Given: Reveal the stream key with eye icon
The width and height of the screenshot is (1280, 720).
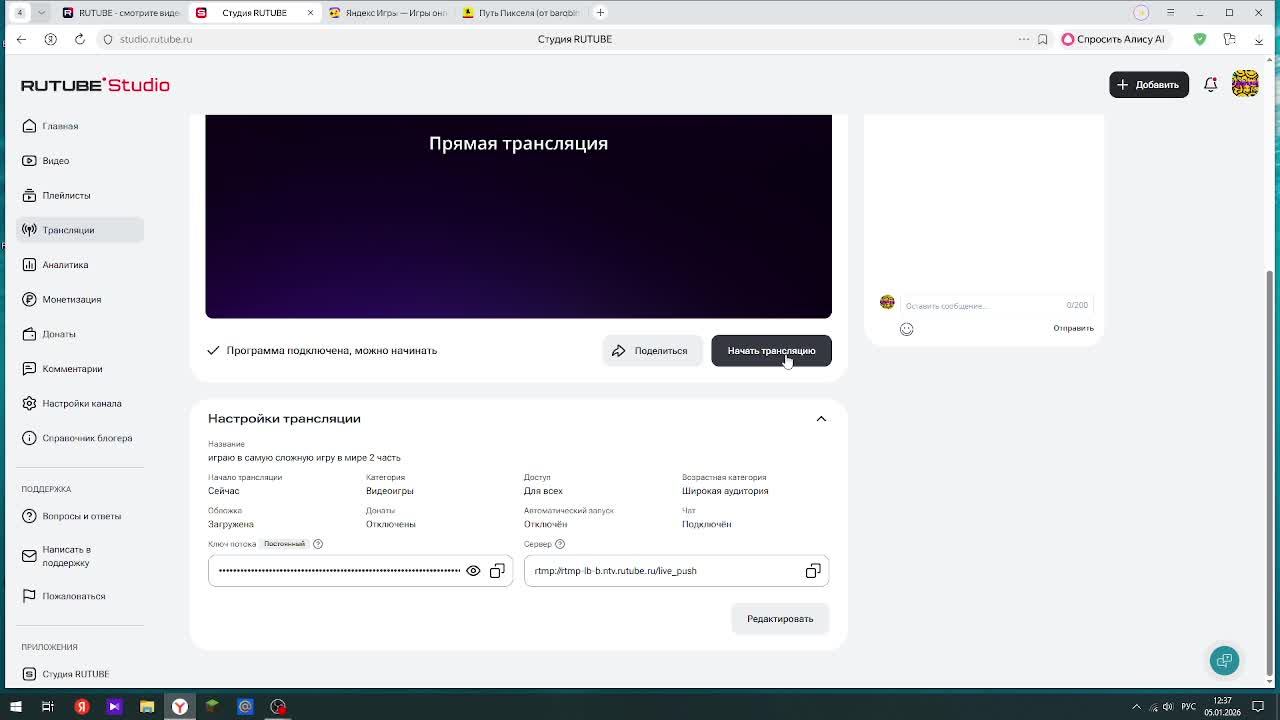Looking at the screenshot, I should (473, 571).
